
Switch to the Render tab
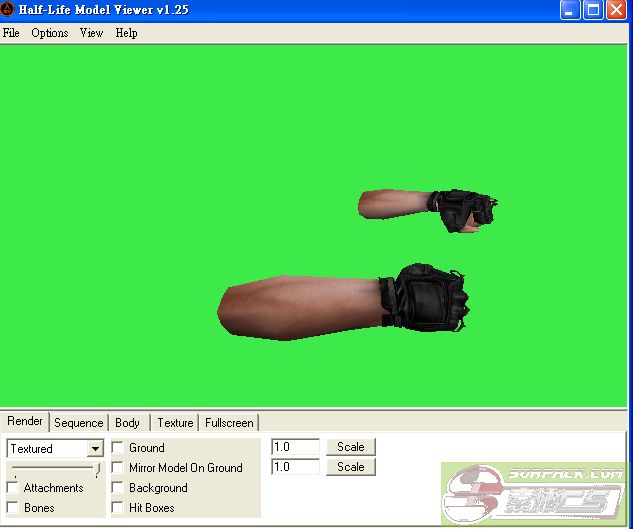25,421
